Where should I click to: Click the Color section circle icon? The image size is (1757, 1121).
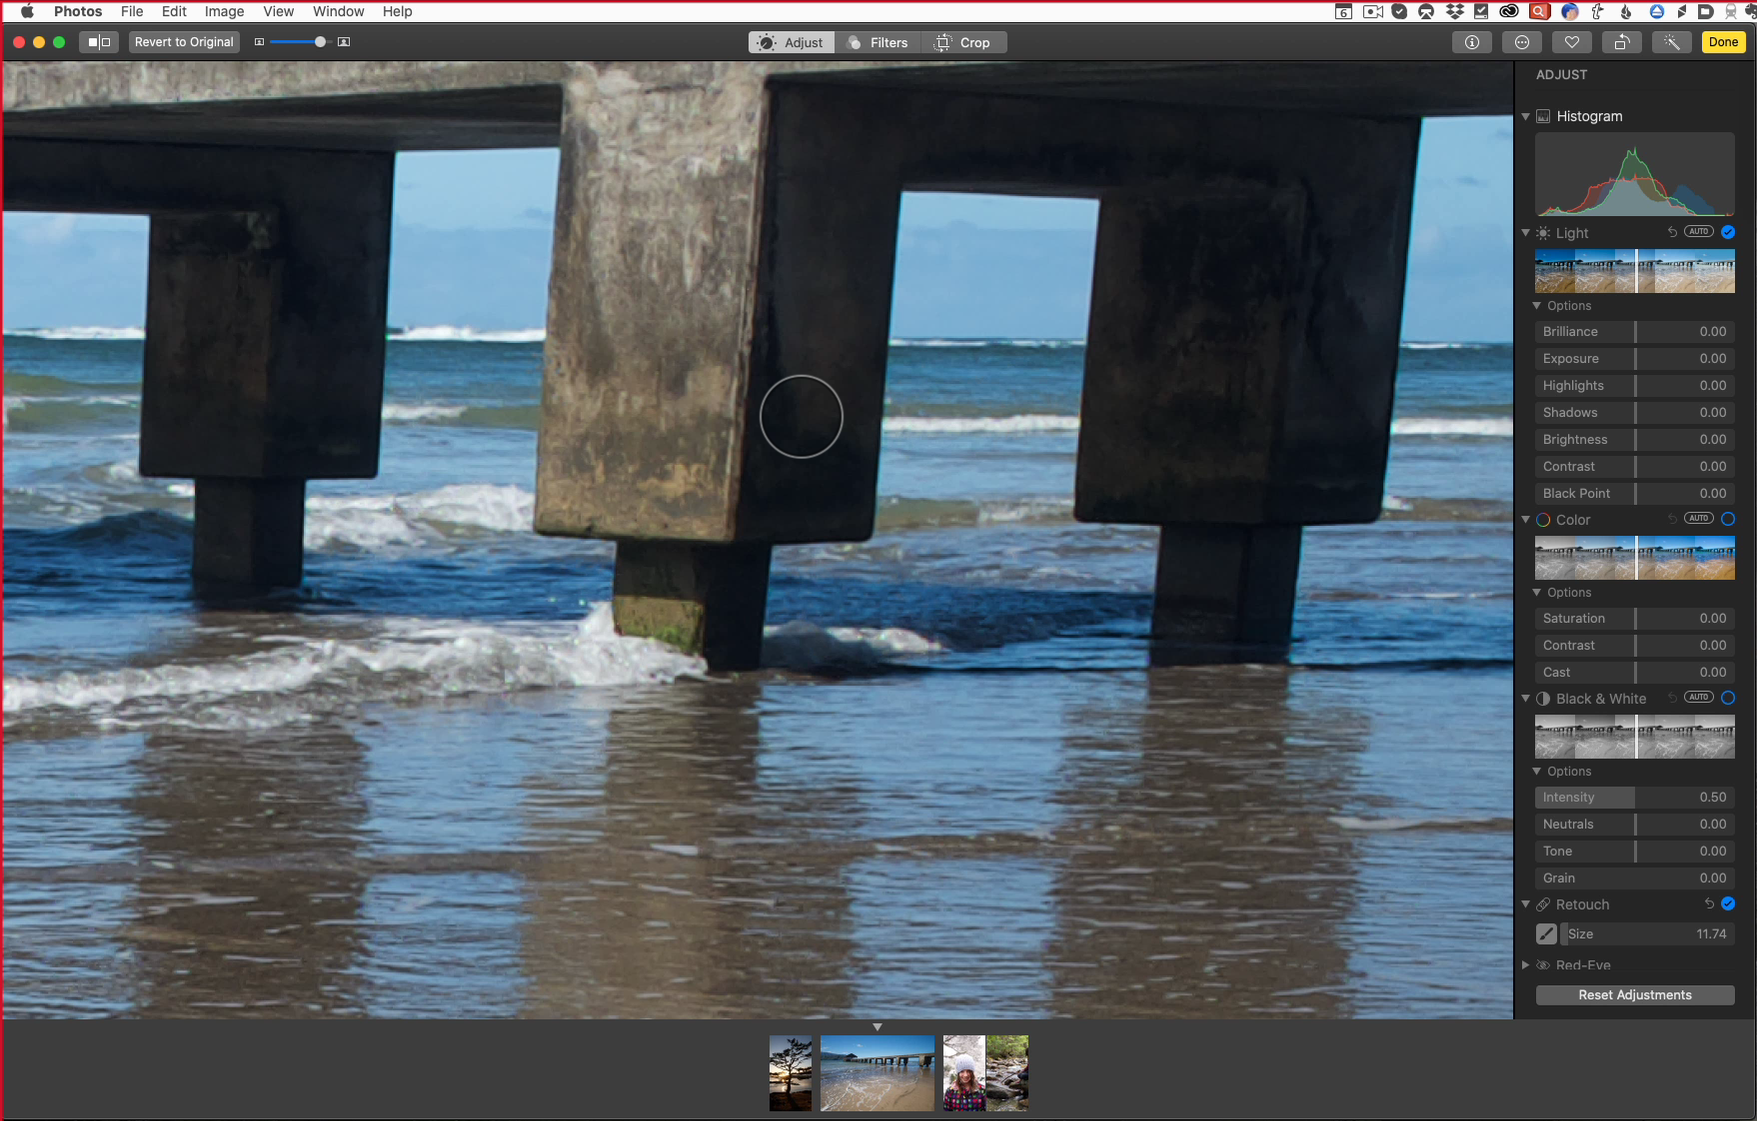1544,520
